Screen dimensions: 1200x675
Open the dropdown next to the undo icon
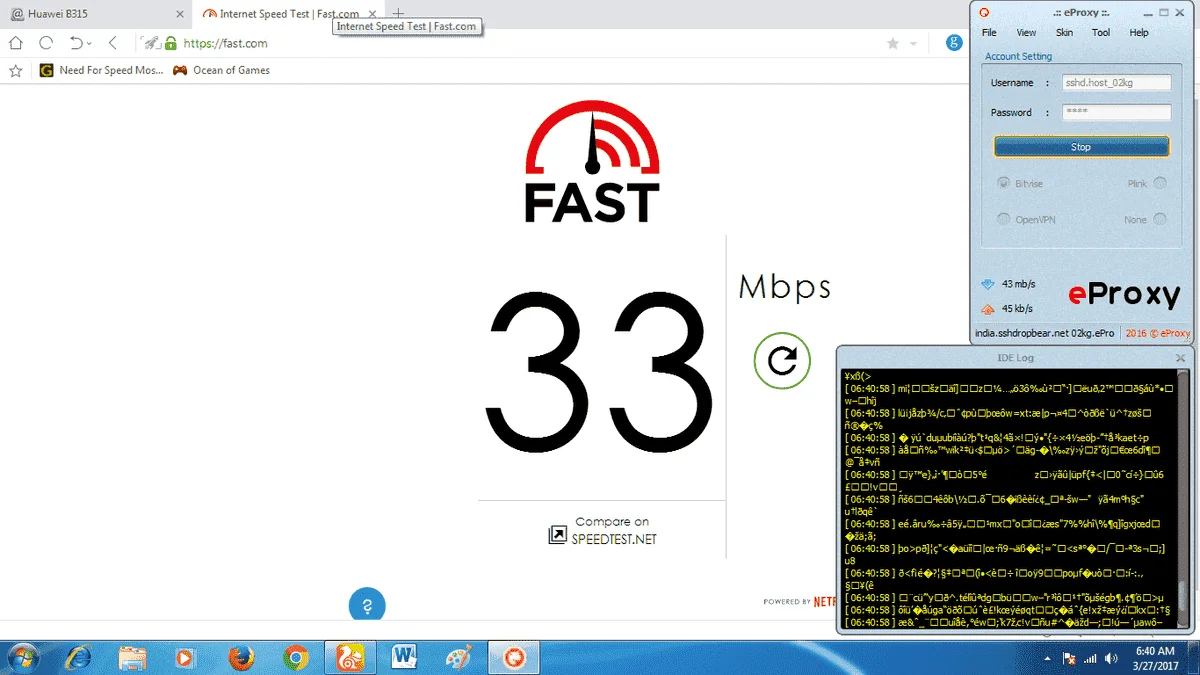pyautogui.click(x=89, y=44)
